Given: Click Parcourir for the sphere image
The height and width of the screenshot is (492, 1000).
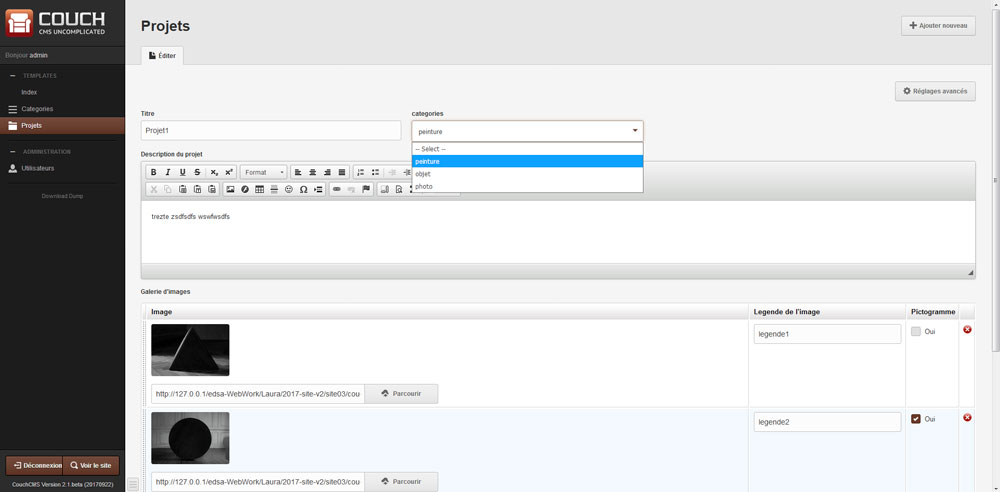Looking at the screenshot, I should coord(401,482).
